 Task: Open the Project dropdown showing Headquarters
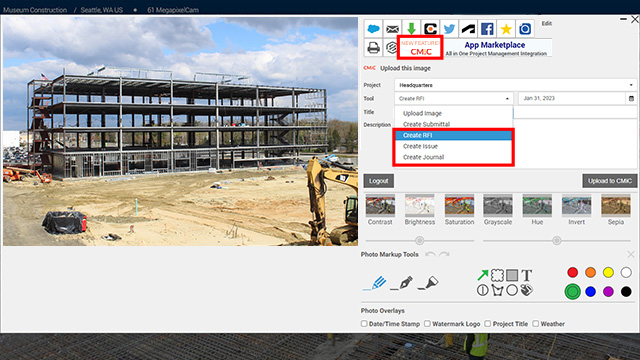pyautogui.click(x=516, y=85)
